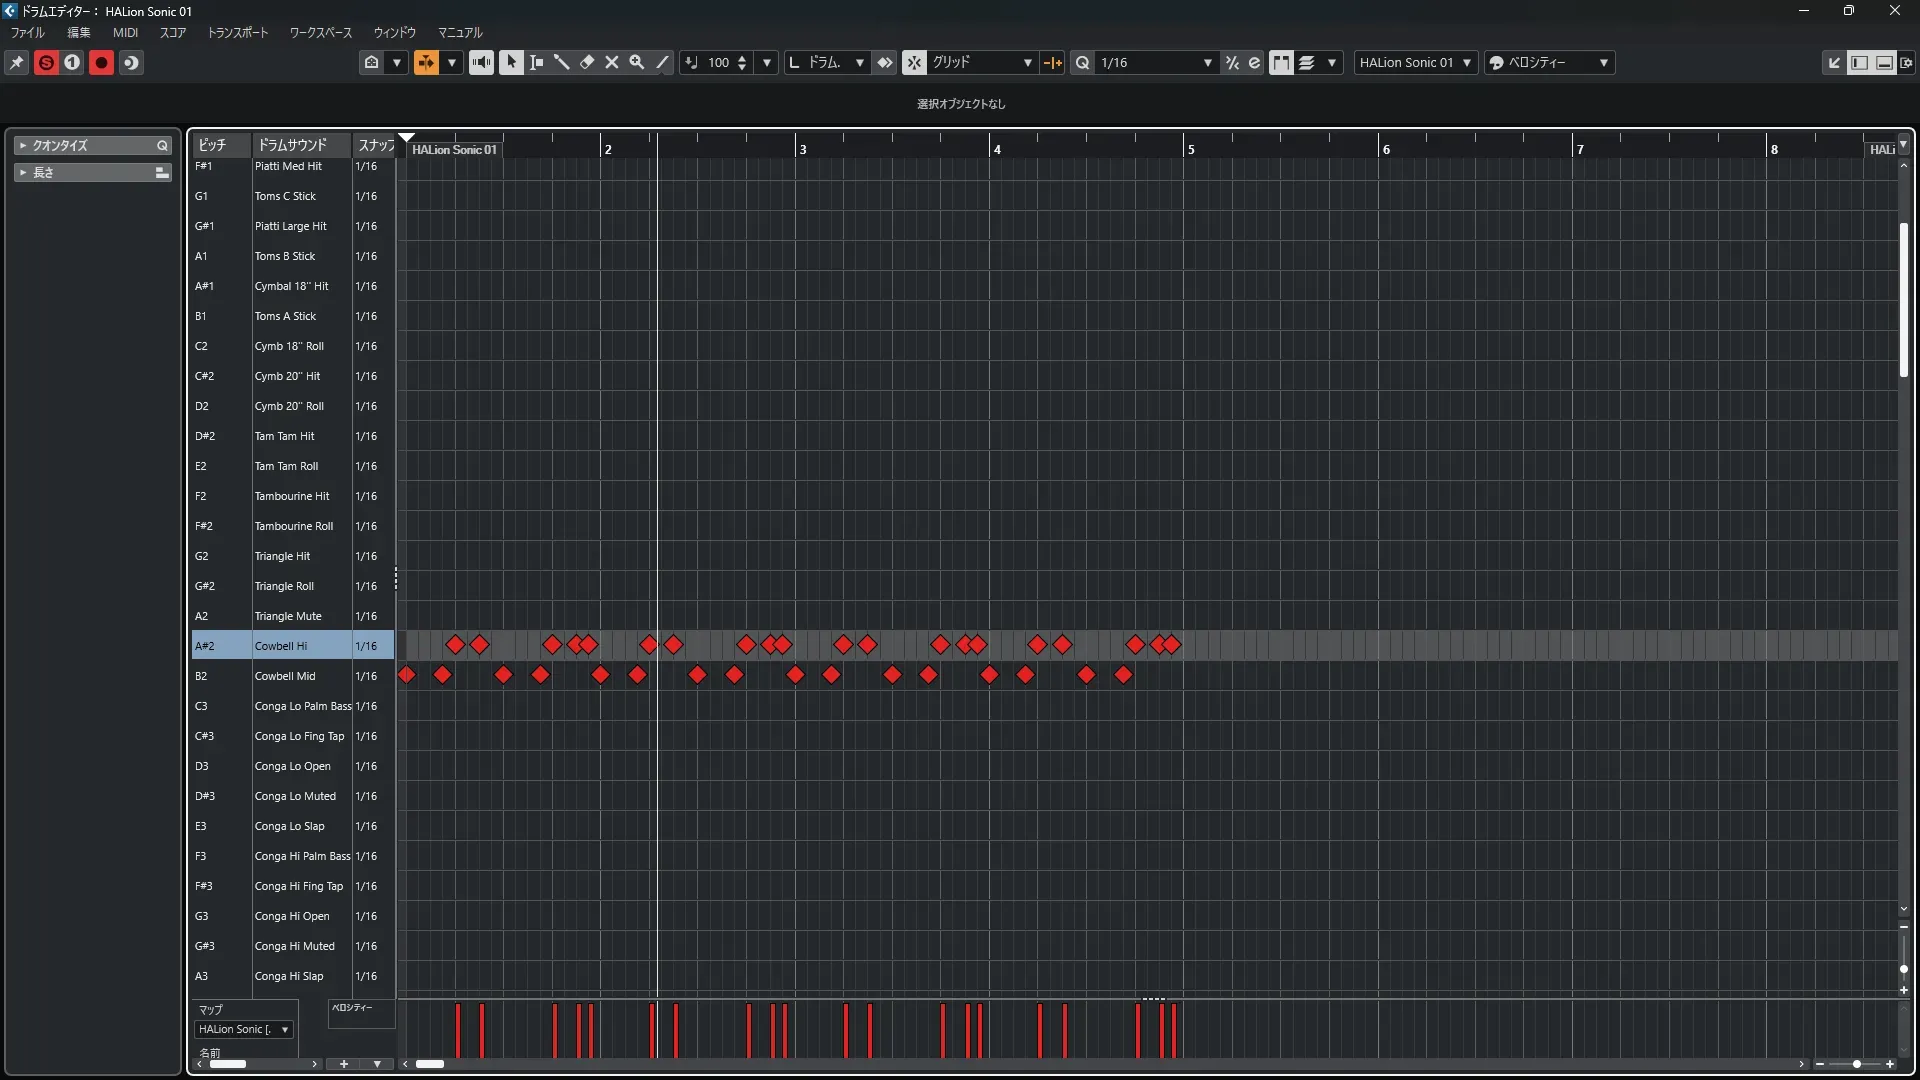Image resolution: width=1920 pixels, height=1080 pixels.
Task: Click the pin icon in toolbar
Action: (17, 62)
